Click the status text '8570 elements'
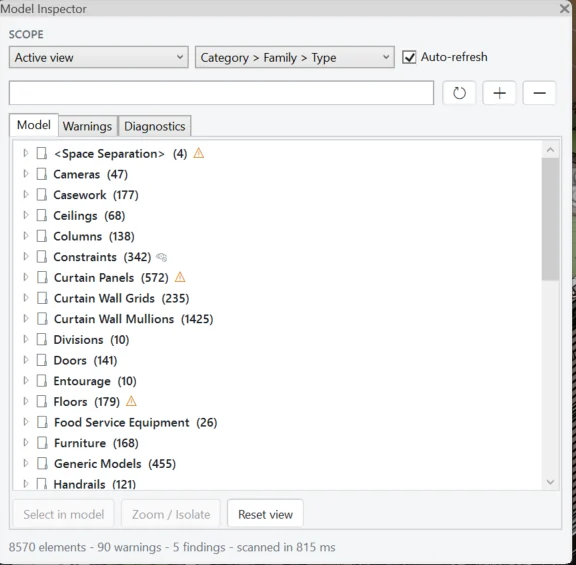576x565 pixels. coord(47,547)
